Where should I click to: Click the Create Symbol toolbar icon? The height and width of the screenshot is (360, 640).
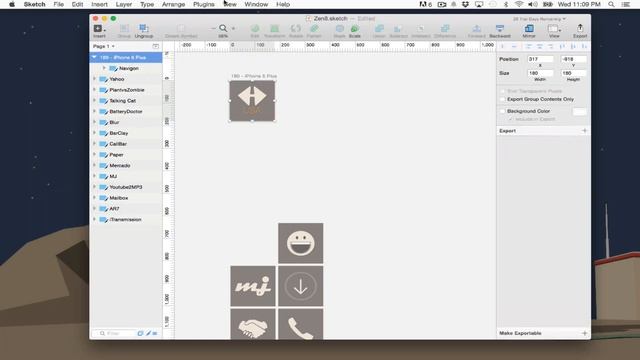coord(181,29)
